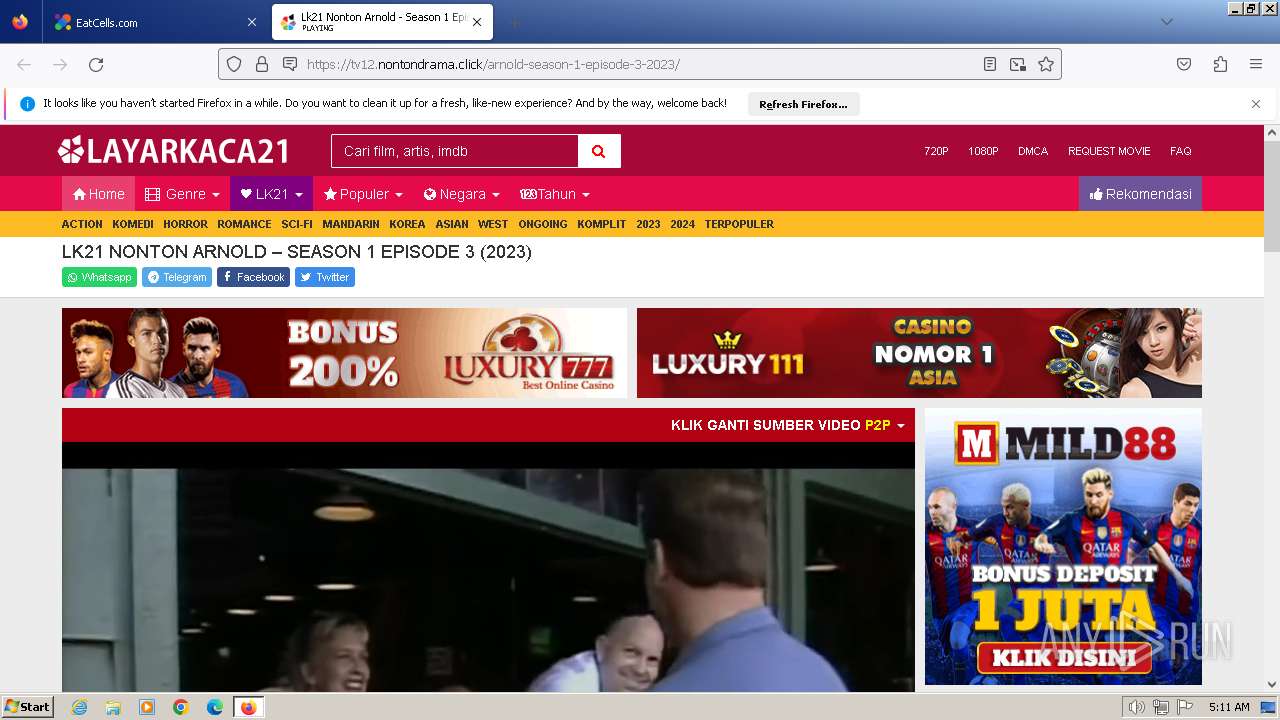Open the DMCA link
The image size is (1280, 720).
pyautogui.click(x=1033, y=151)
